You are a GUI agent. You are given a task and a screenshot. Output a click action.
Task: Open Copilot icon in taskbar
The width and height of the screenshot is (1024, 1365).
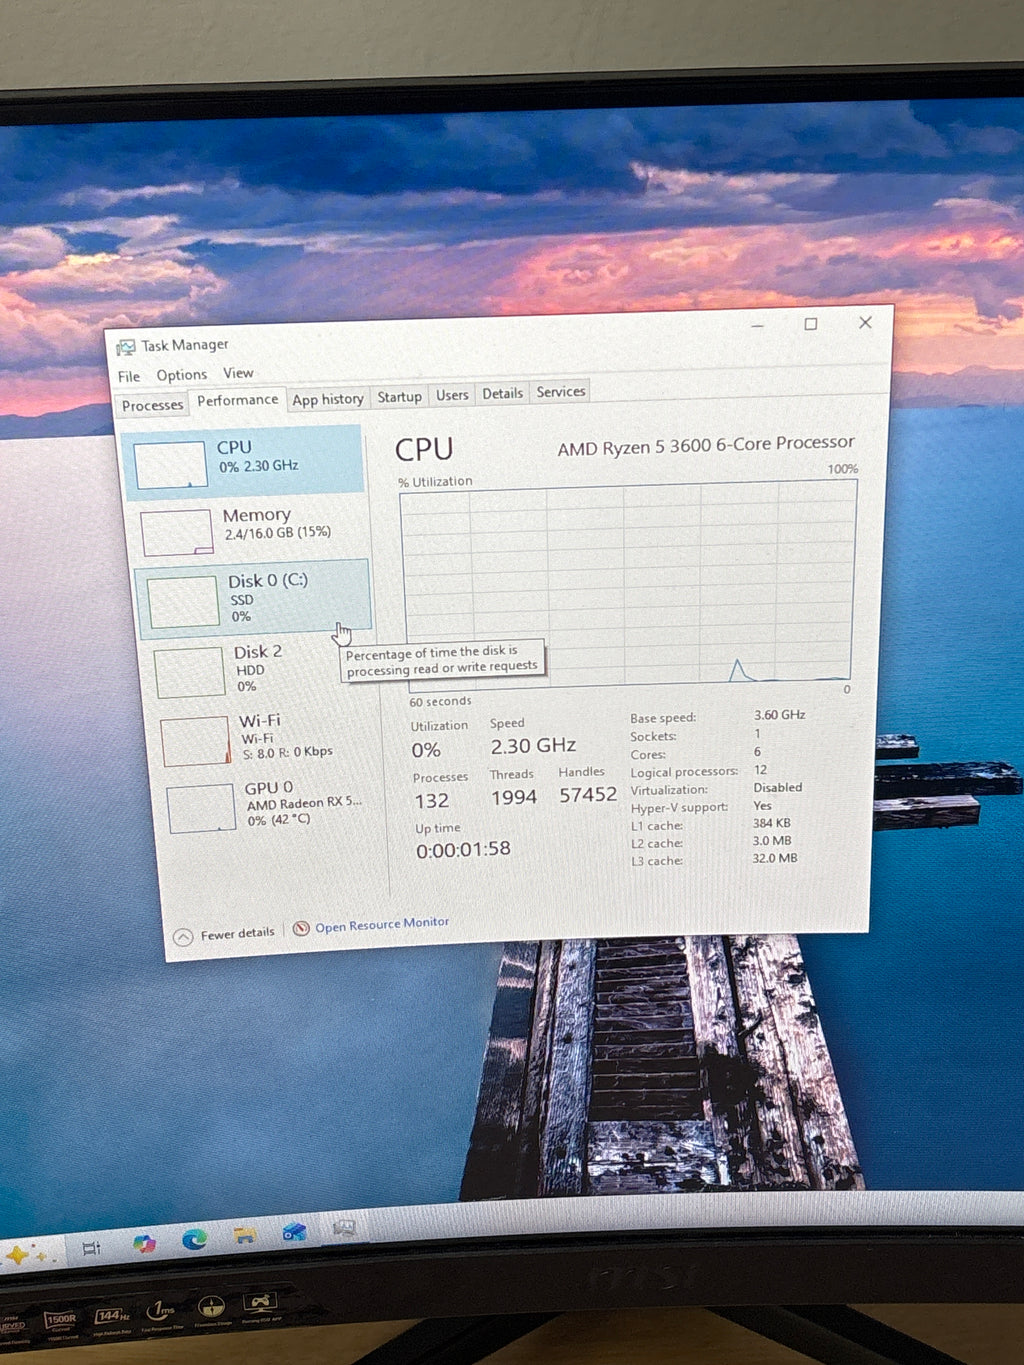click(144, 1243)
